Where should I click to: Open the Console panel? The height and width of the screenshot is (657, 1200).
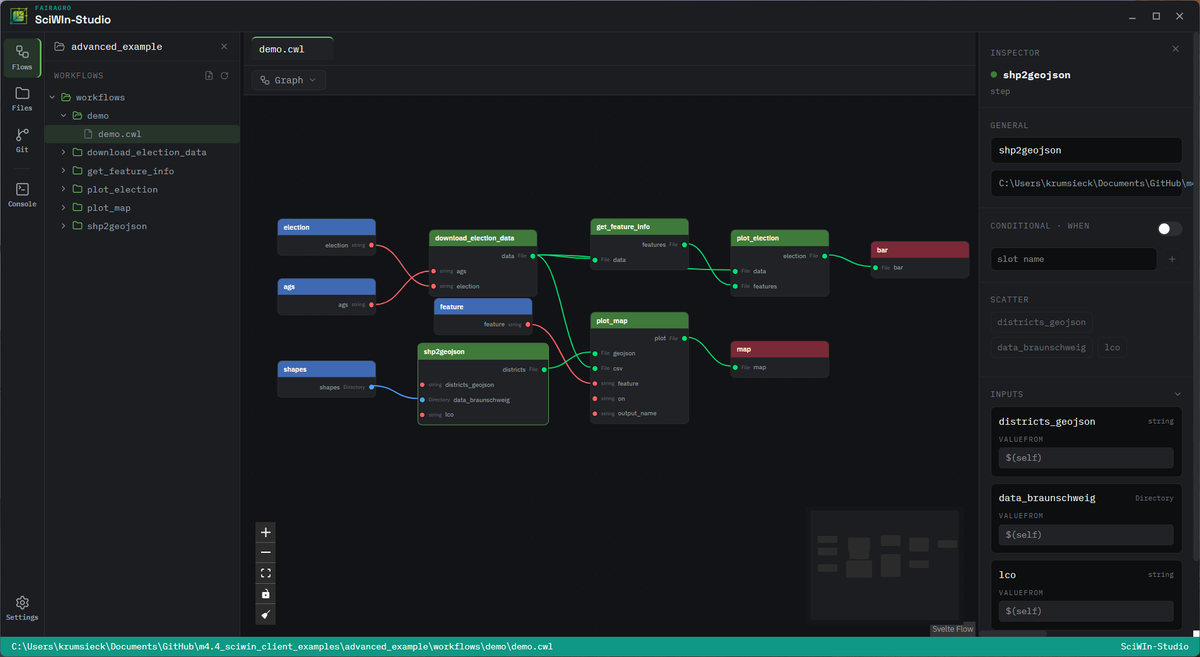(x=22, y=195)
